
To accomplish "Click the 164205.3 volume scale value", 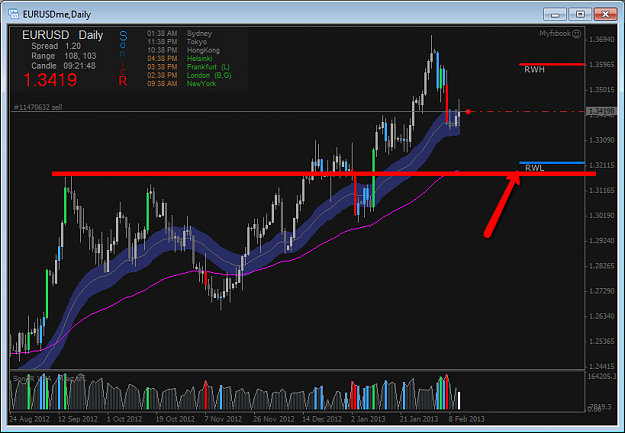I will [x=602, y=376].
